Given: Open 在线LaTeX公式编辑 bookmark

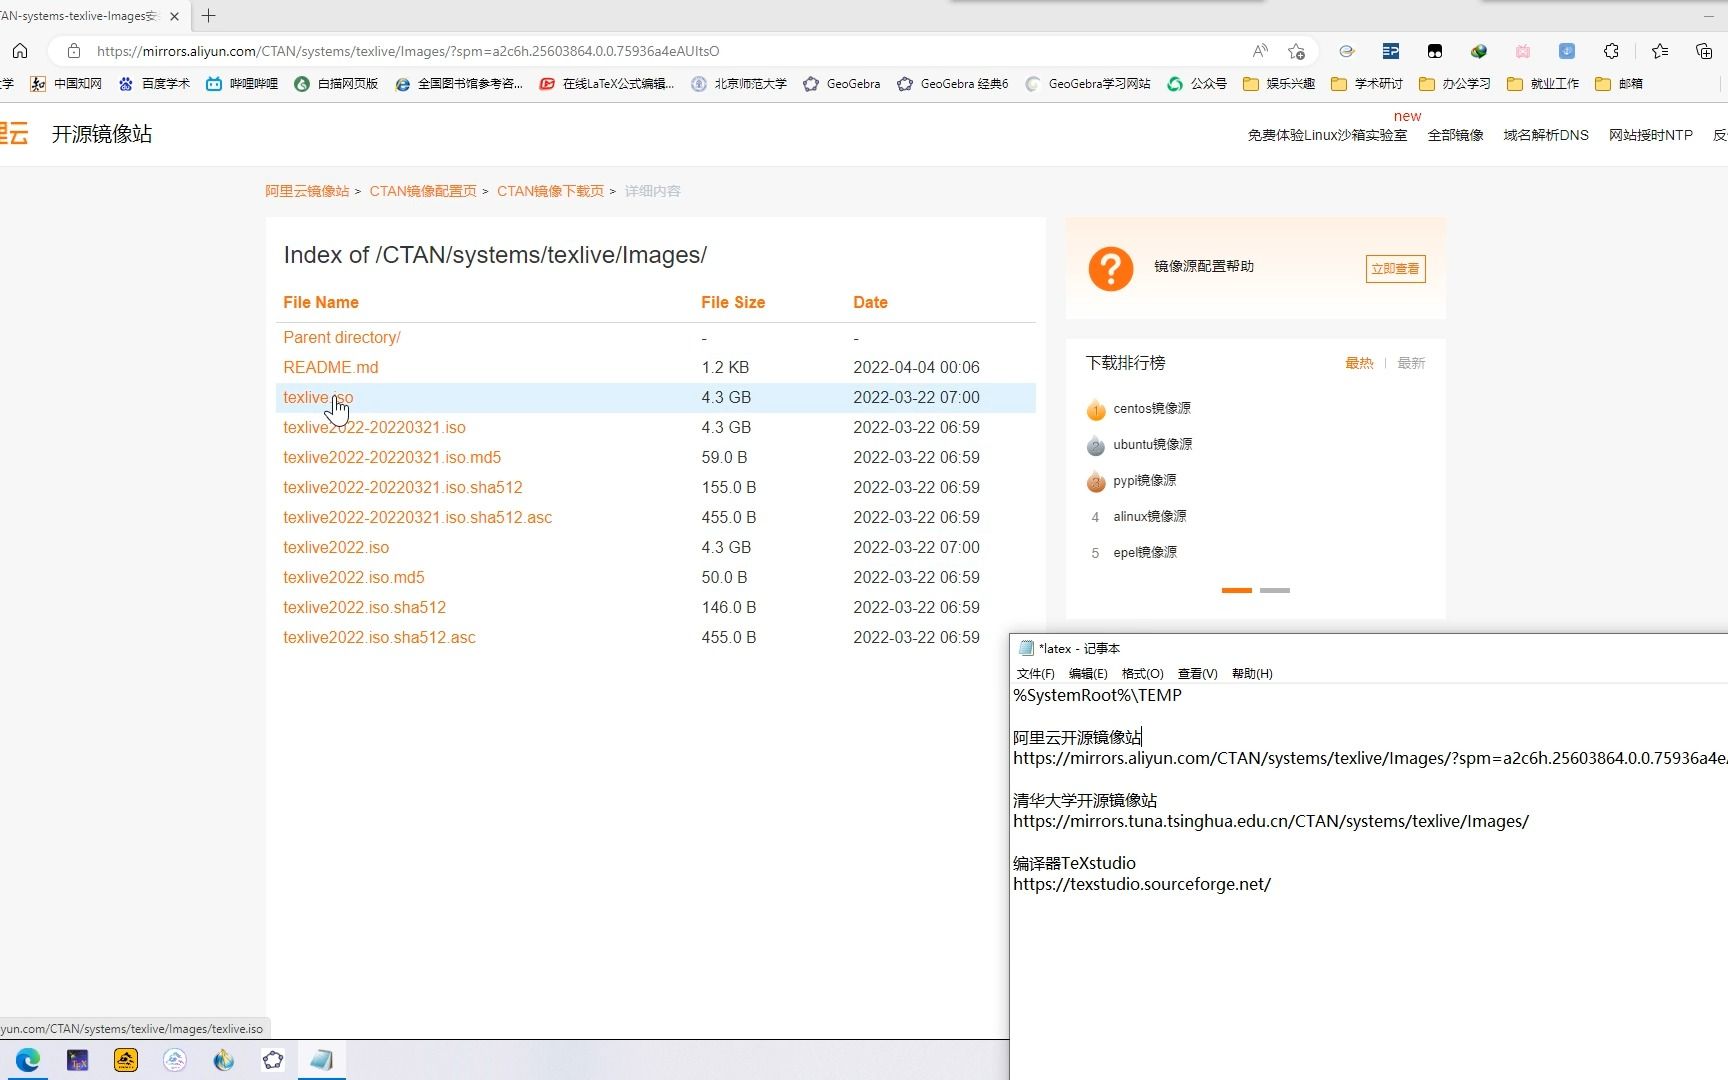Looking at the screenshot, I should [607, 84].
